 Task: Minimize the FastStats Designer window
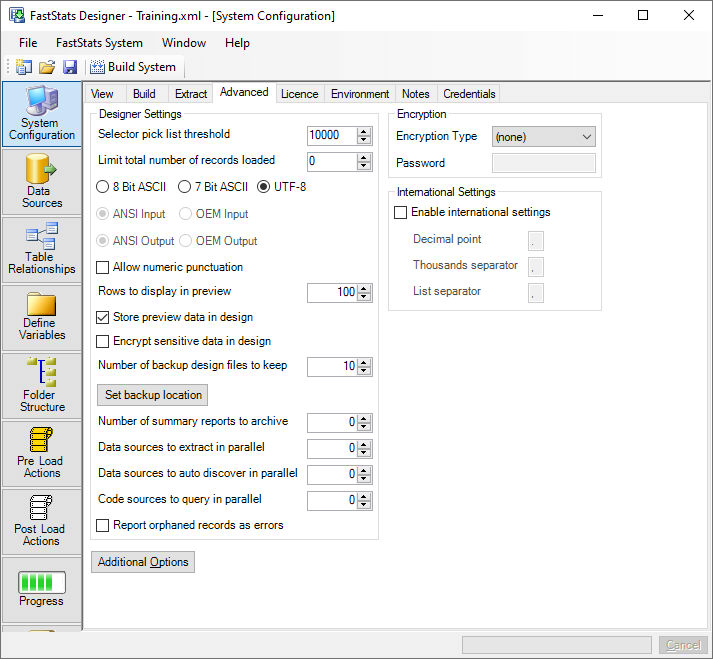tap(598, 15)
